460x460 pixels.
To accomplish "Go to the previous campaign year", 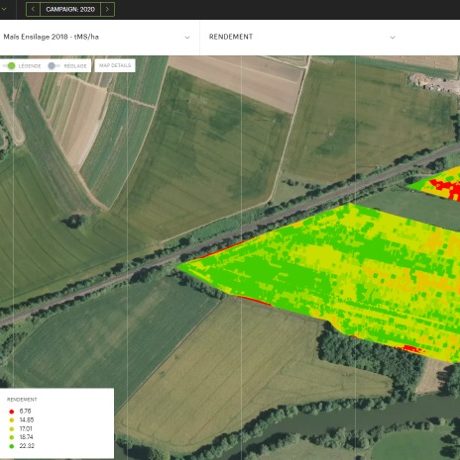I will 33,9.
